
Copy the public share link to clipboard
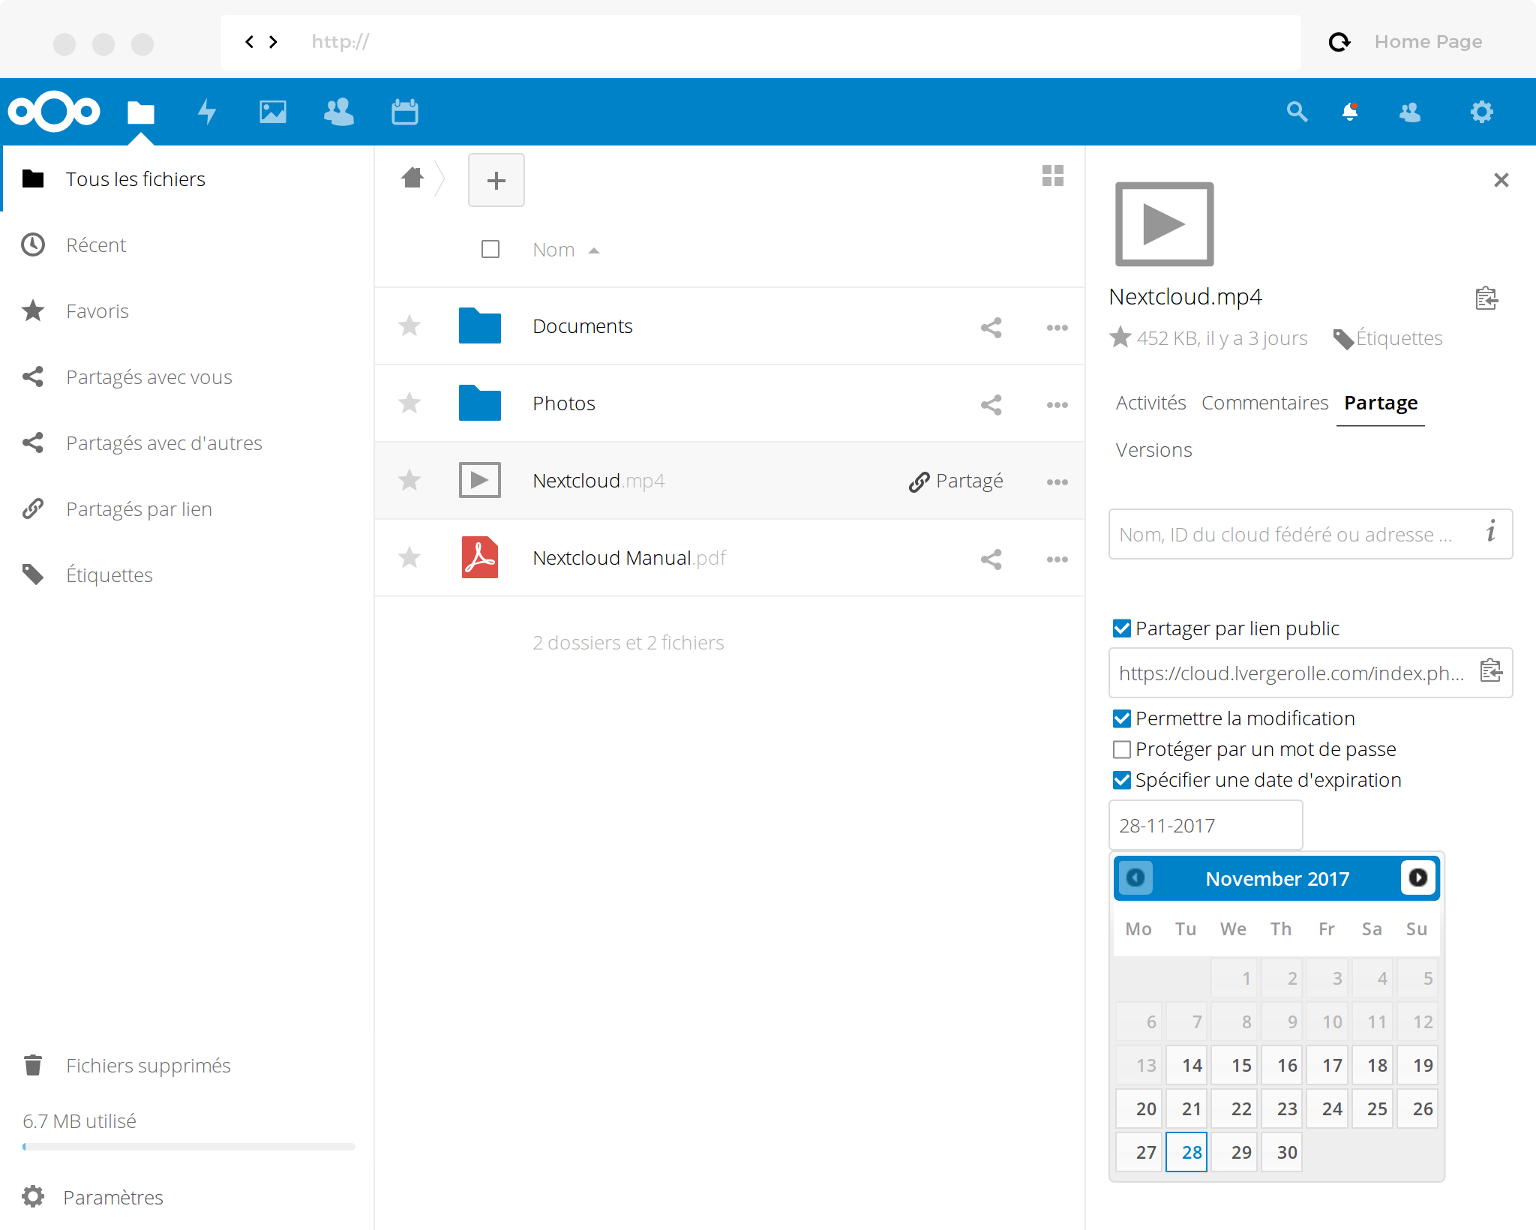[1491, 671]
